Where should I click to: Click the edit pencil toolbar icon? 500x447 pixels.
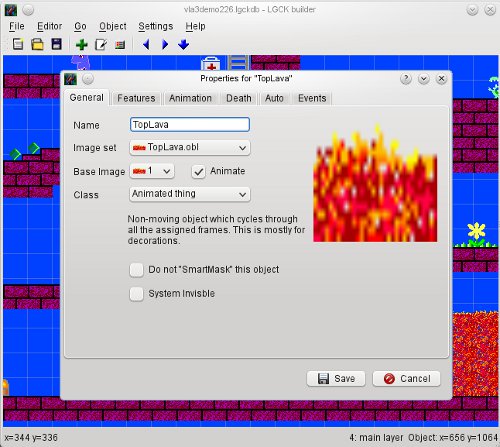point(101,44)
